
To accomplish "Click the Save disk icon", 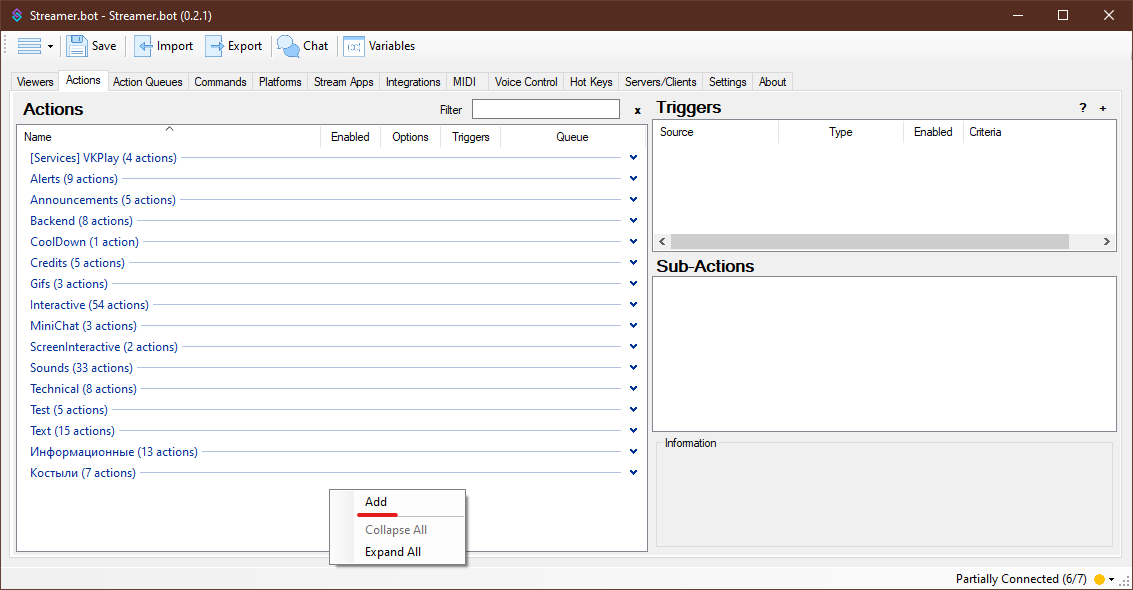I will click(77, 46).
